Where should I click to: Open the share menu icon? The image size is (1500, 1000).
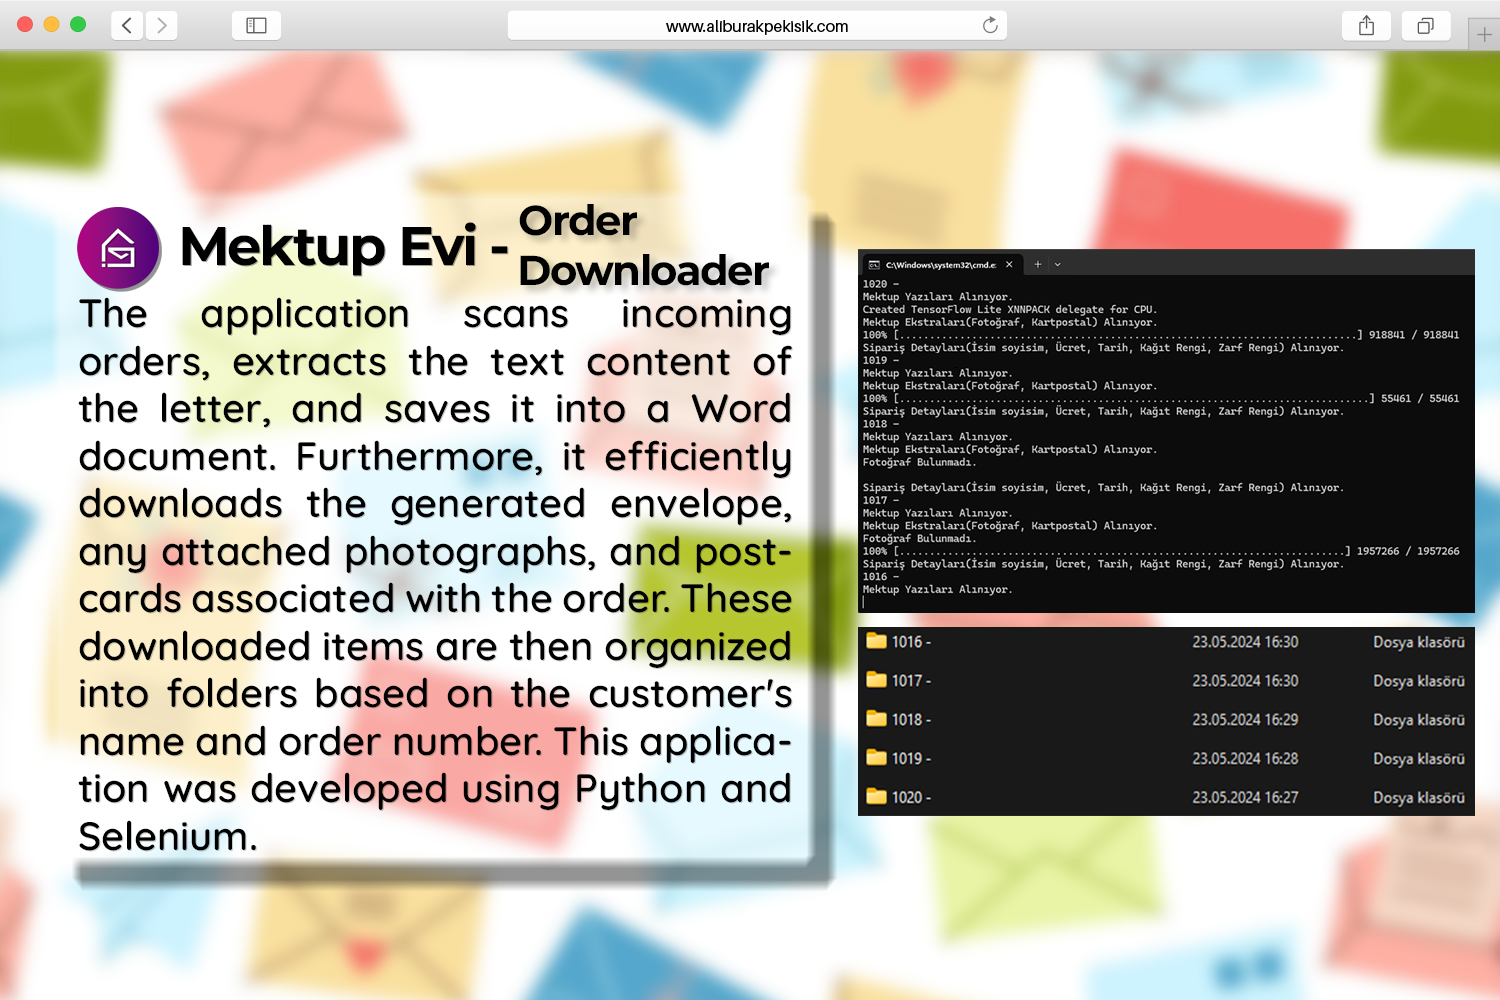click(x=1366, y=25)
